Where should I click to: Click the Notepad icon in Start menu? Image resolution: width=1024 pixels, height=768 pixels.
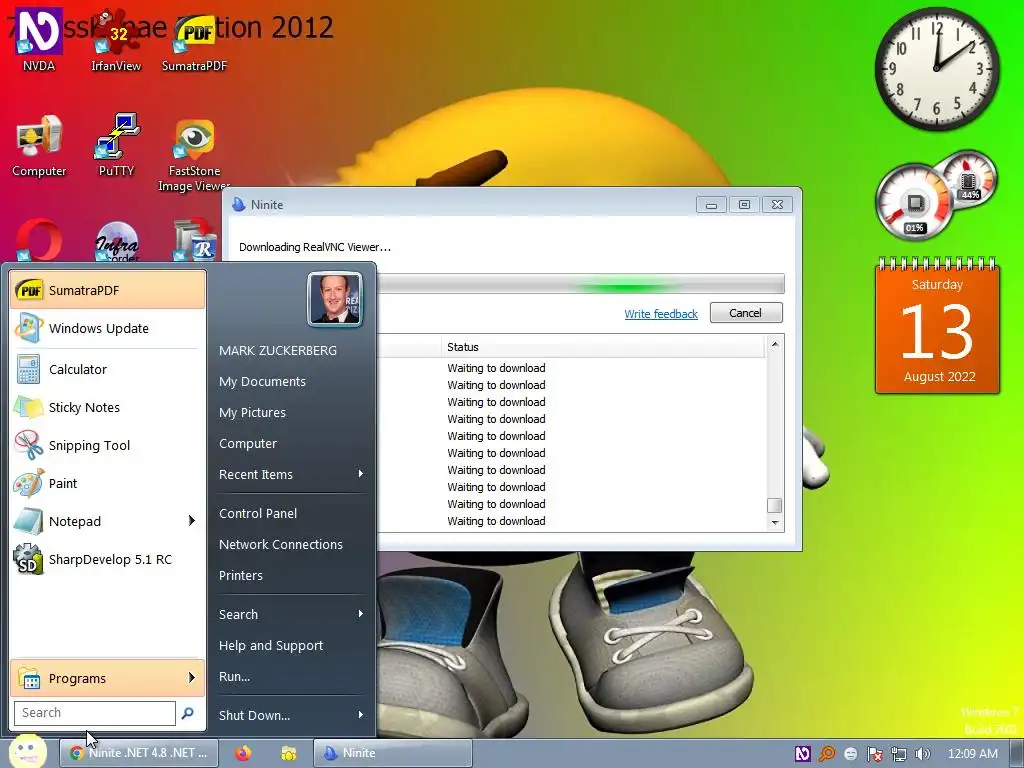point(28,521)
